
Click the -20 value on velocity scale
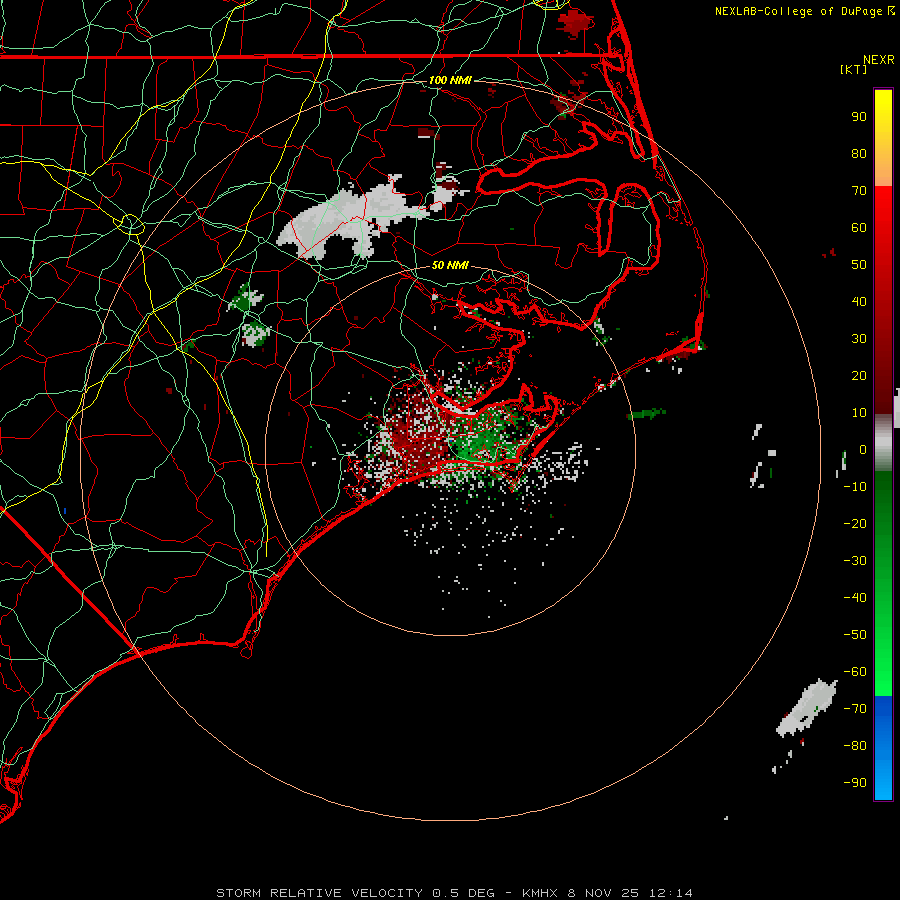pos(855,523)
